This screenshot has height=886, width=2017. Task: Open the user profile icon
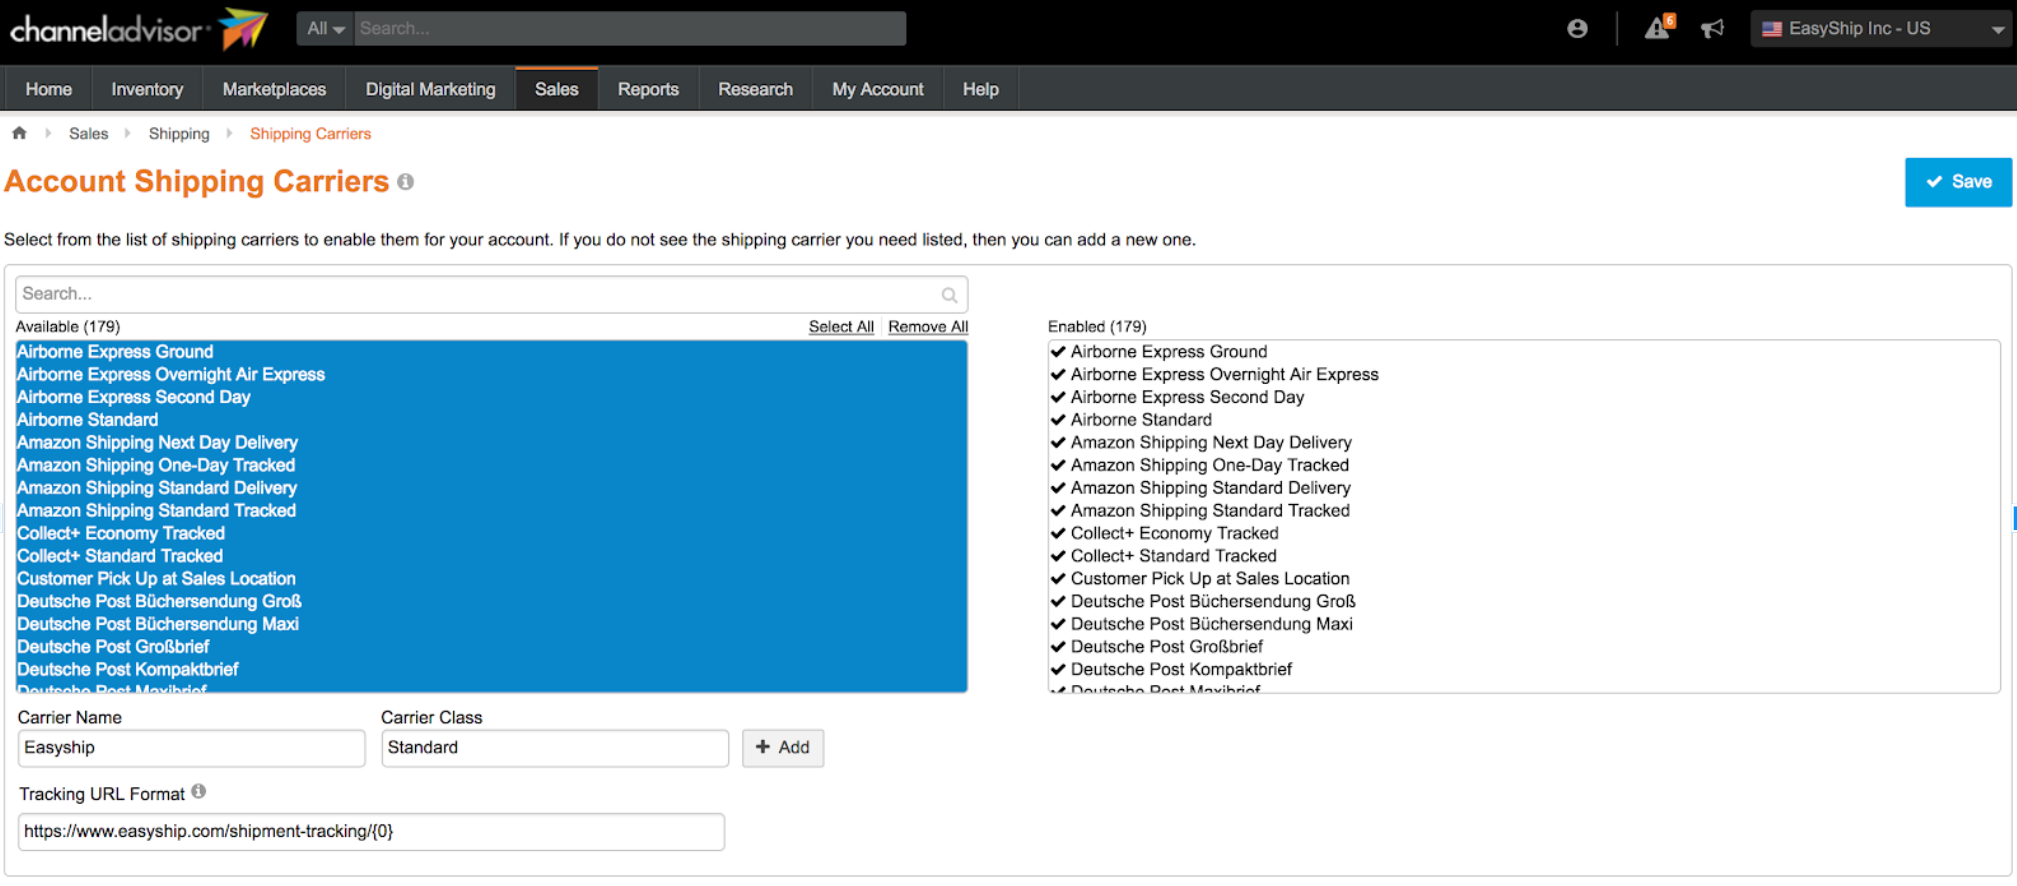coord(1577,29)
